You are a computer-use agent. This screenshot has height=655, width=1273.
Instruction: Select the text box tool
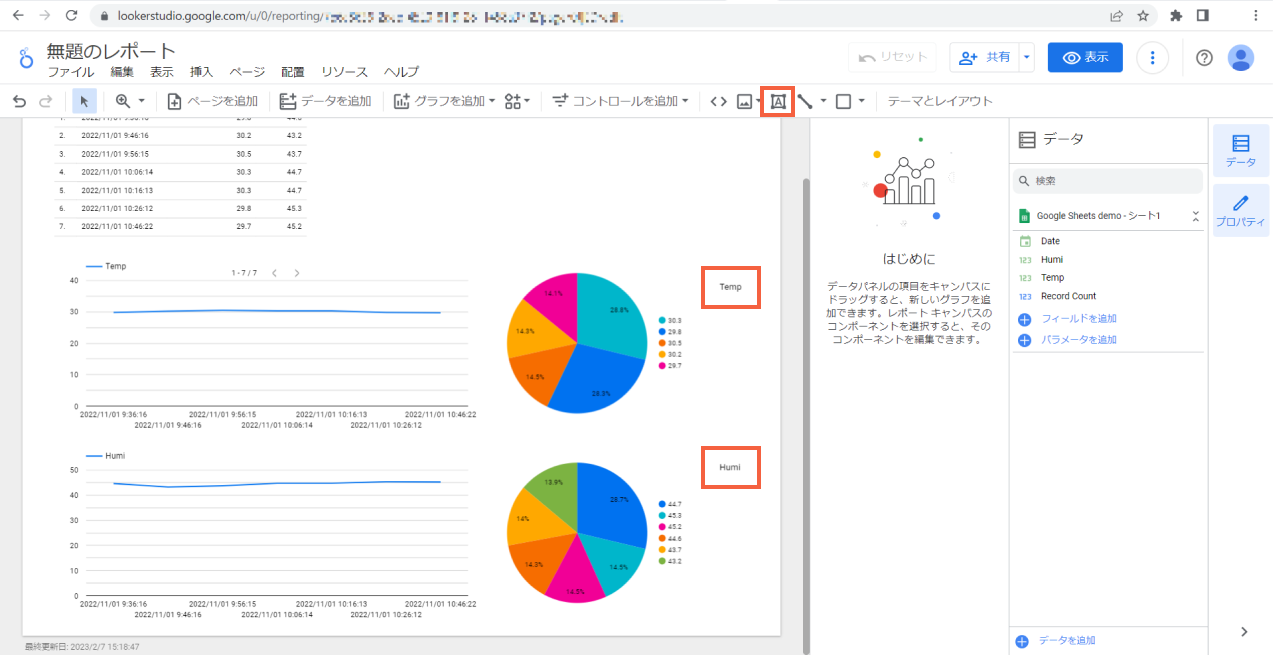coord(776,100)
